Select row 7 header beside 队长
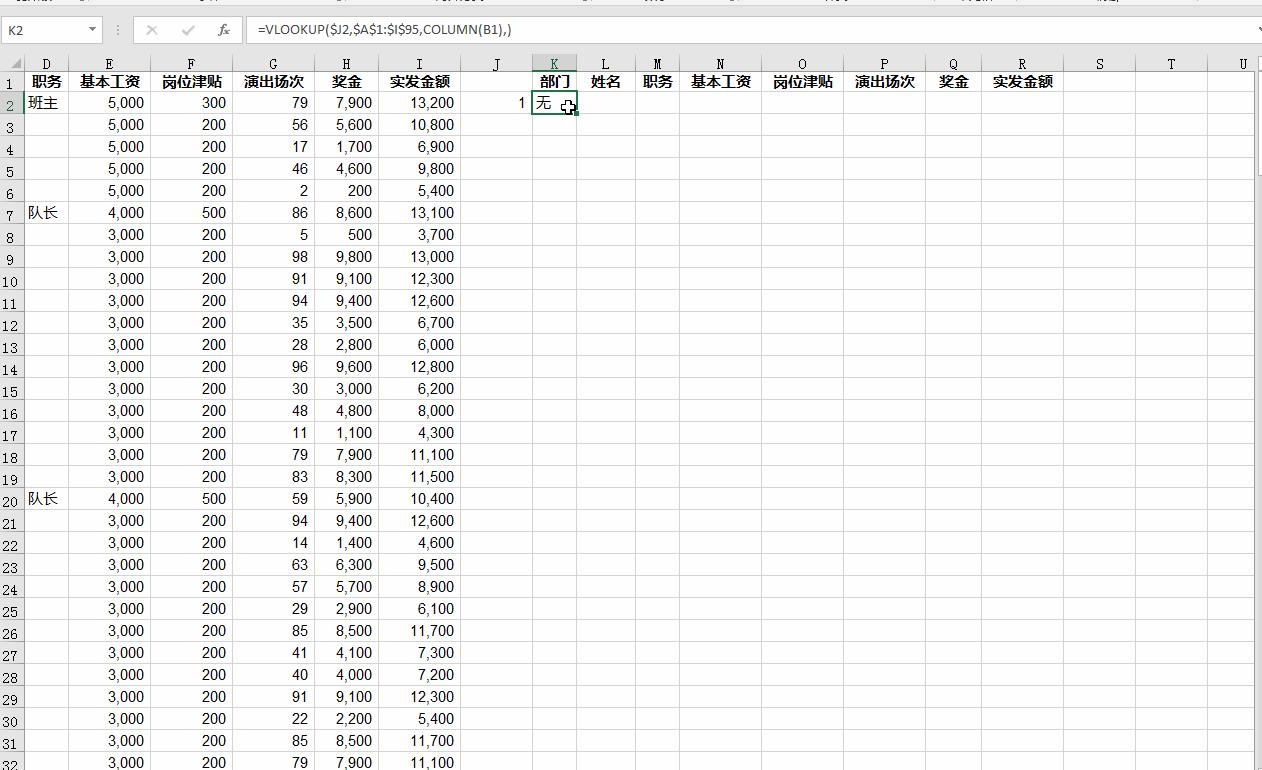Screen dimensions: 1262x770 click(x=10, y=212)
